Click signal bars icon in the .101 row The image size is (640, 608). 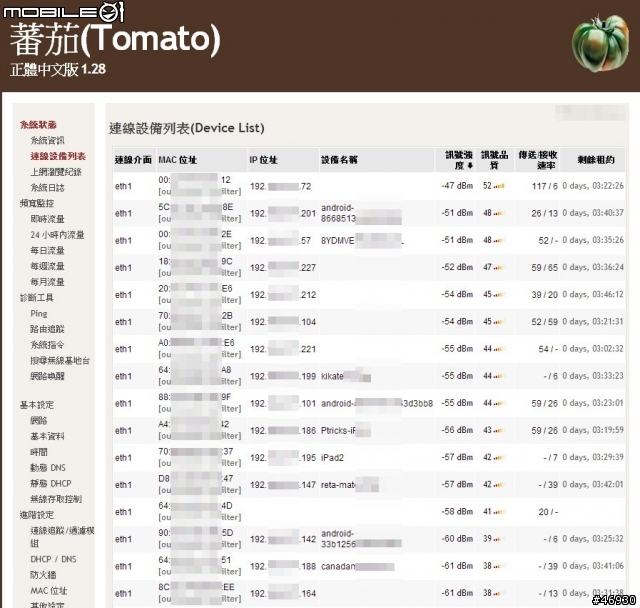(499, 403)
